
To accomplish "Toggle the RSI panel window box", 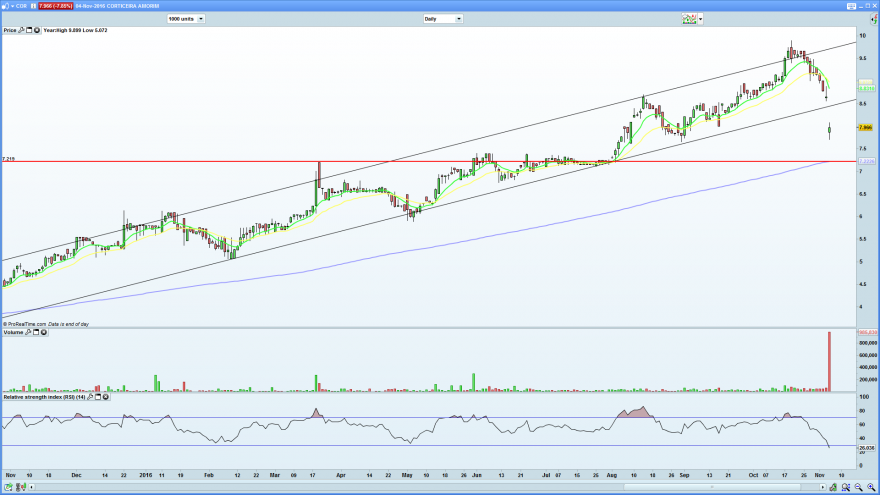I will click(x=98, y=397).
